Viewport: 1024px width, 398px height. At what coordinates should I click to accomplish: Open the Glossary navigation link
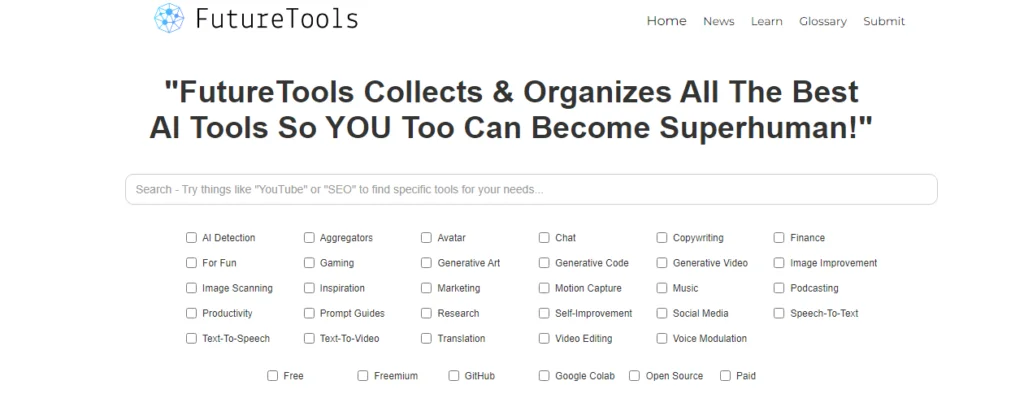823,22
